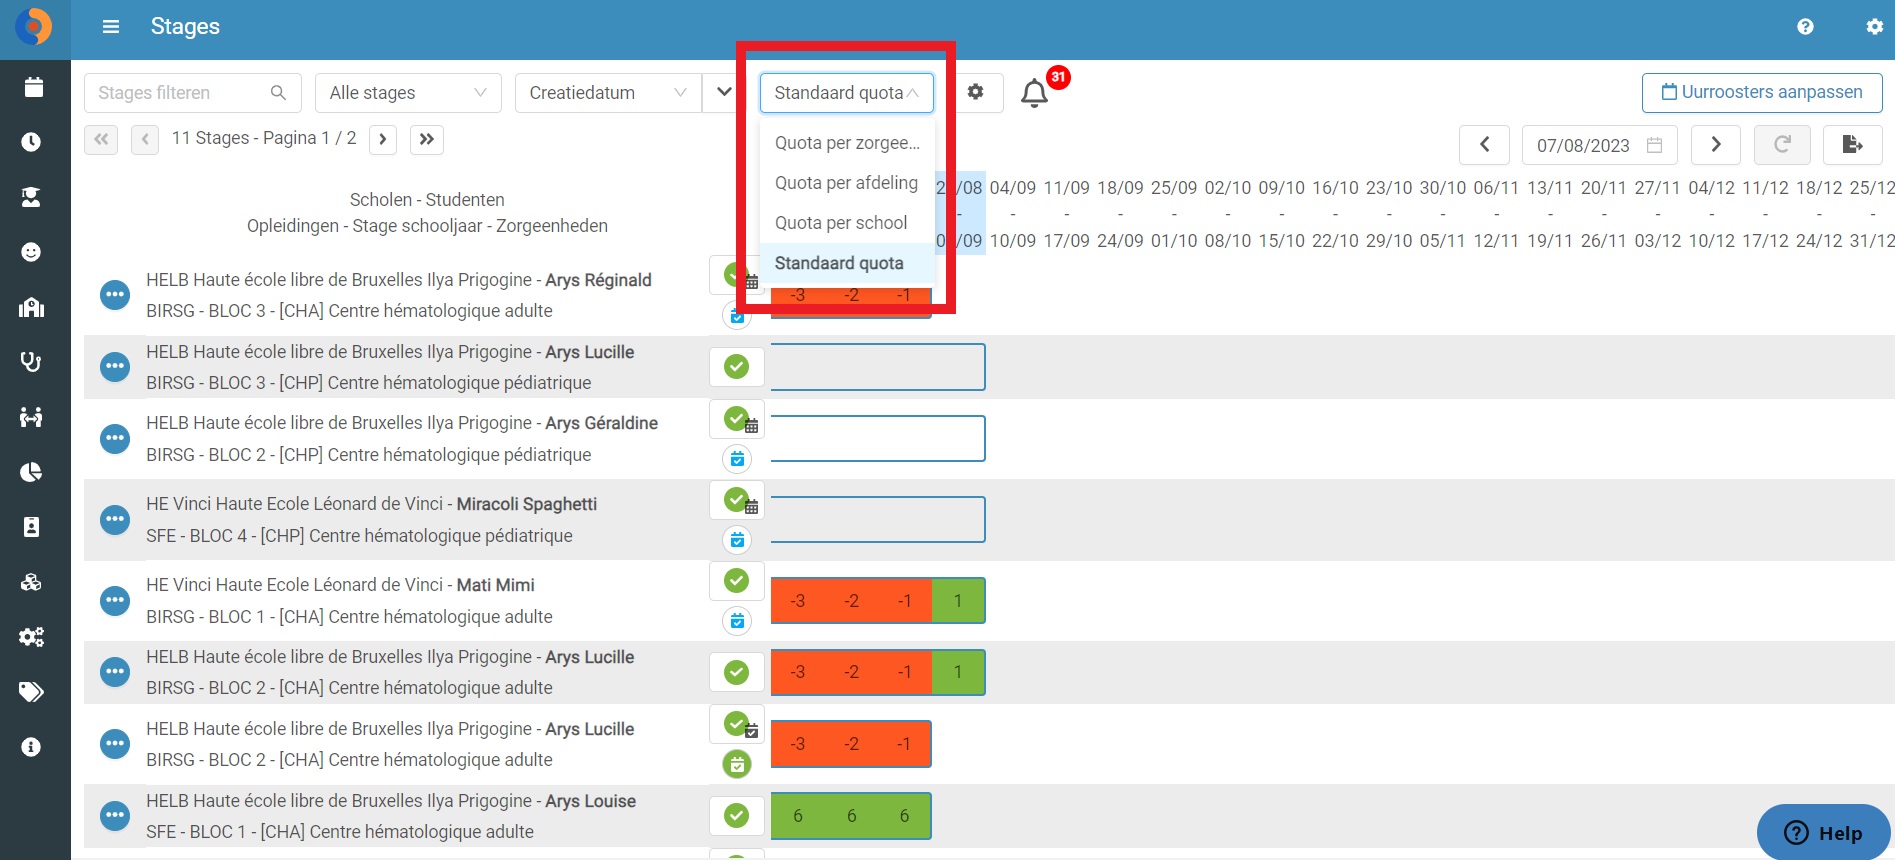Collapse the Standaard quota dropdown
The height and width of the screenshot is (860, 1895).
846,93
